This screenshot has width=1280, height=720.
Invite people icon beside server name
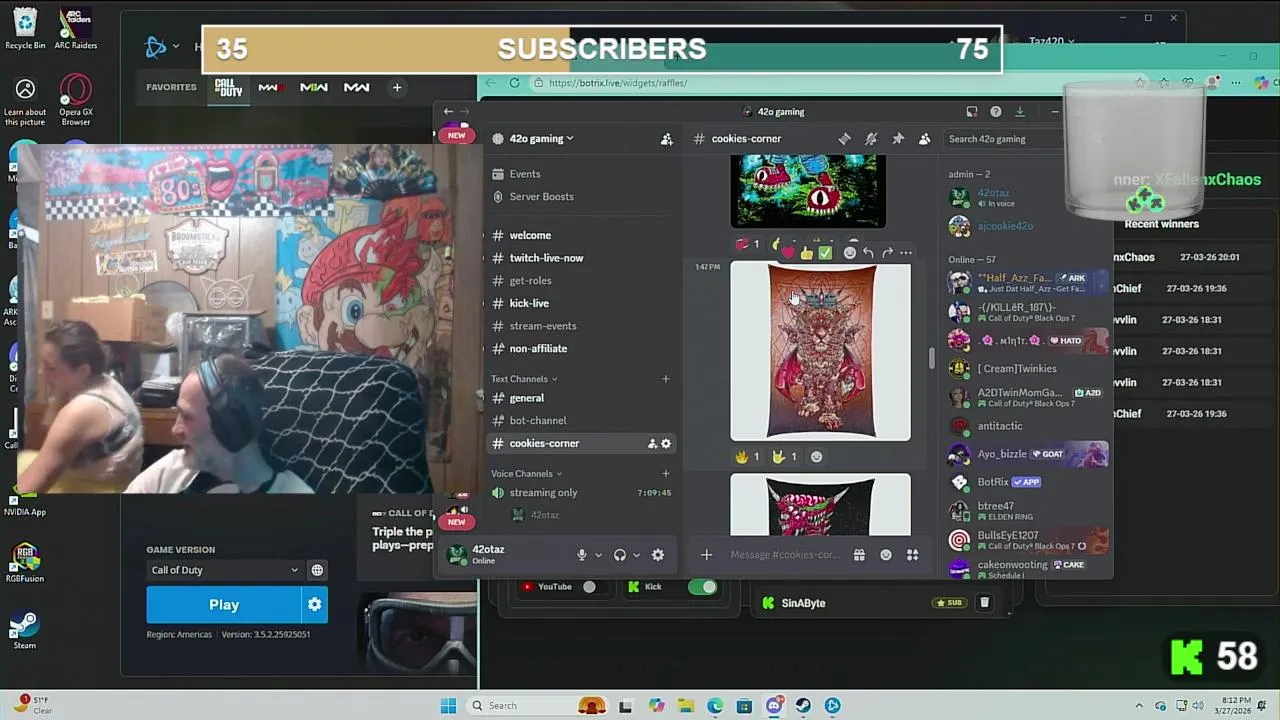[x=667, y=139]
